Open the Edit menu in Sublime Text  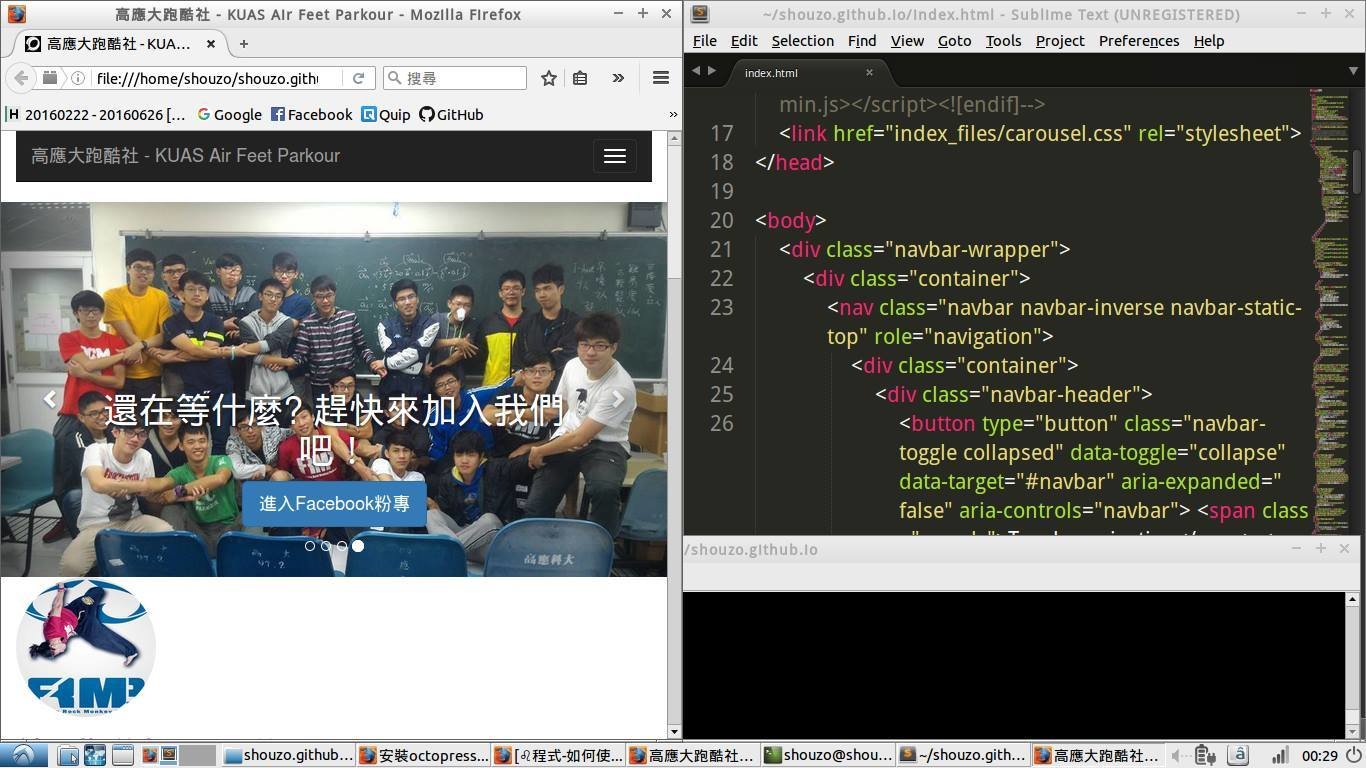(x=744, y=41)
